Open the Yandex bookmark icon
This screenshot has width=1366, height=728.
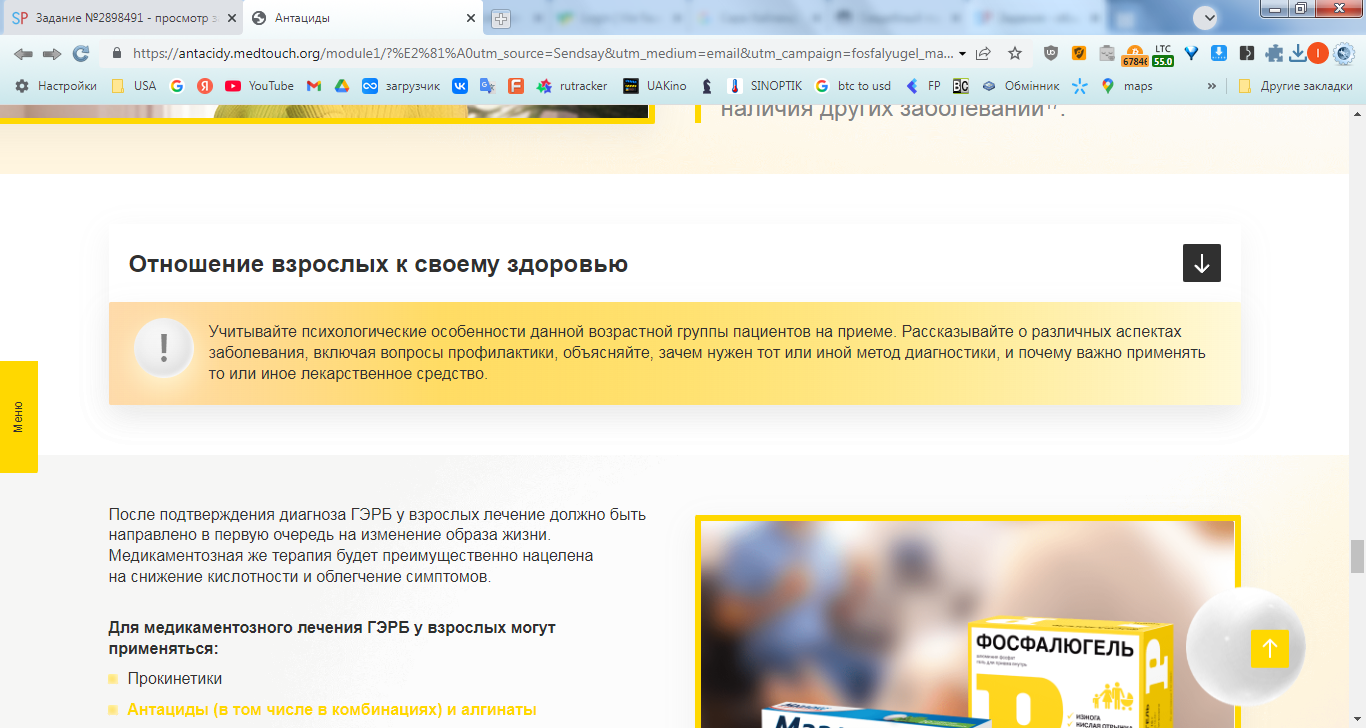205,86
